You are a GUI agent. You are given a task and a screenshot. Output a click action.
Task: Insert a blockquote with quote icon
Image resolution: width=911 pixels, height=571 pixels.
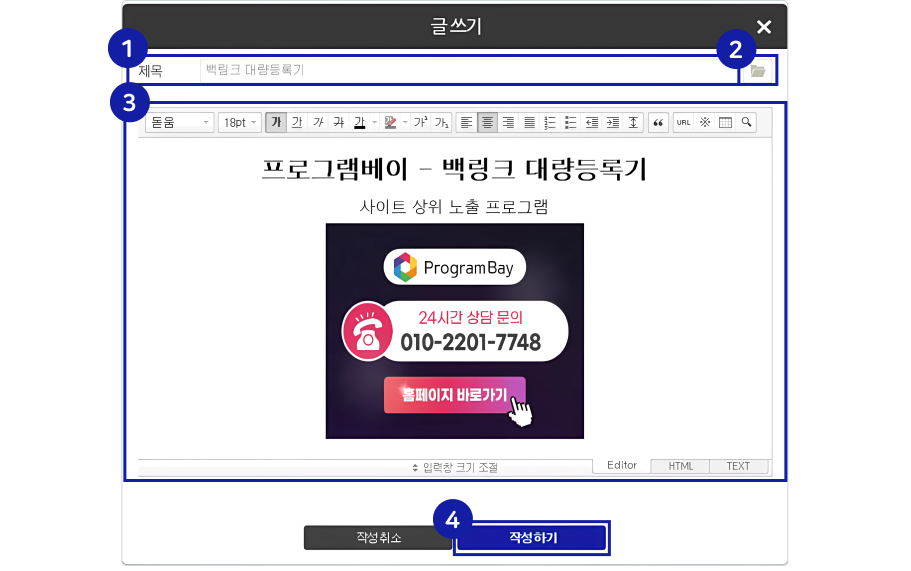[x=658, y=122]
